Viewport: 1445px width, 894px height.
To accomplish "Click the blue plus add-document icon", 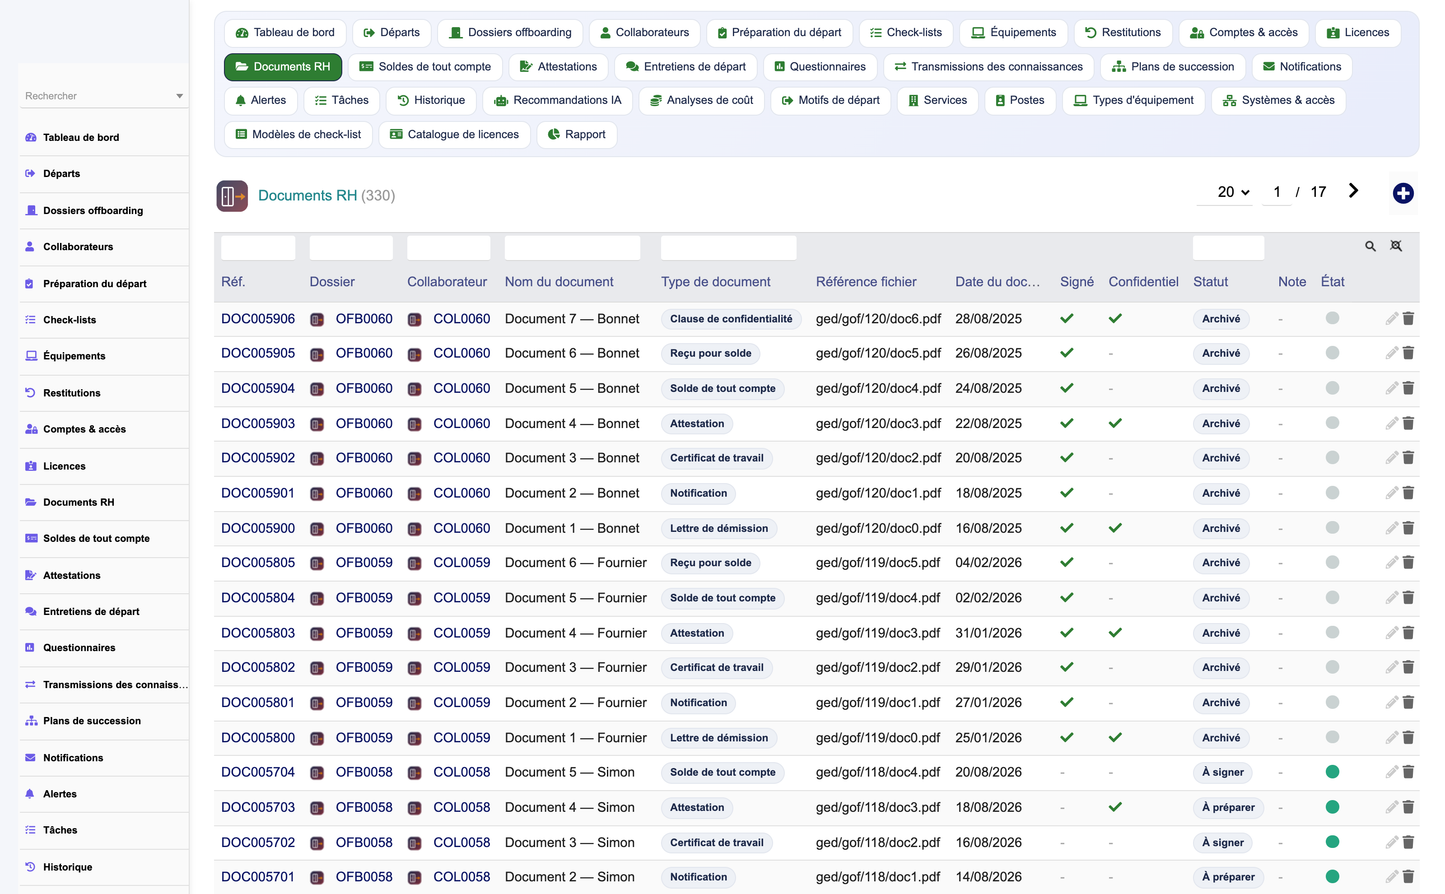I will [x=1403, y=193].
